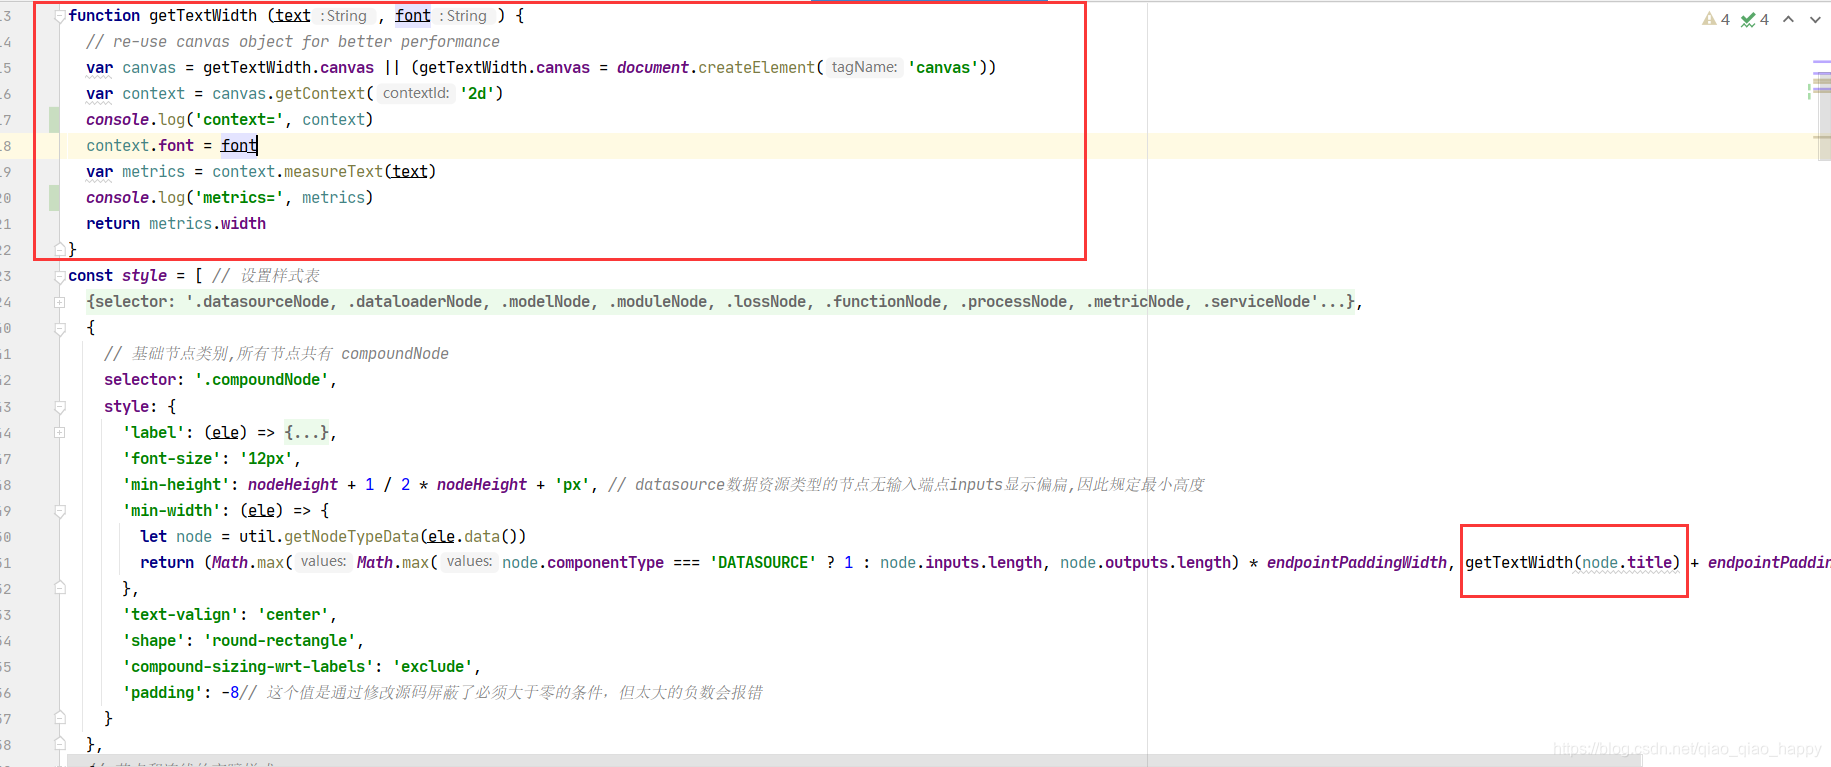Click the 'center' string value
This screenshot has height=767, width=1831.
295,615
